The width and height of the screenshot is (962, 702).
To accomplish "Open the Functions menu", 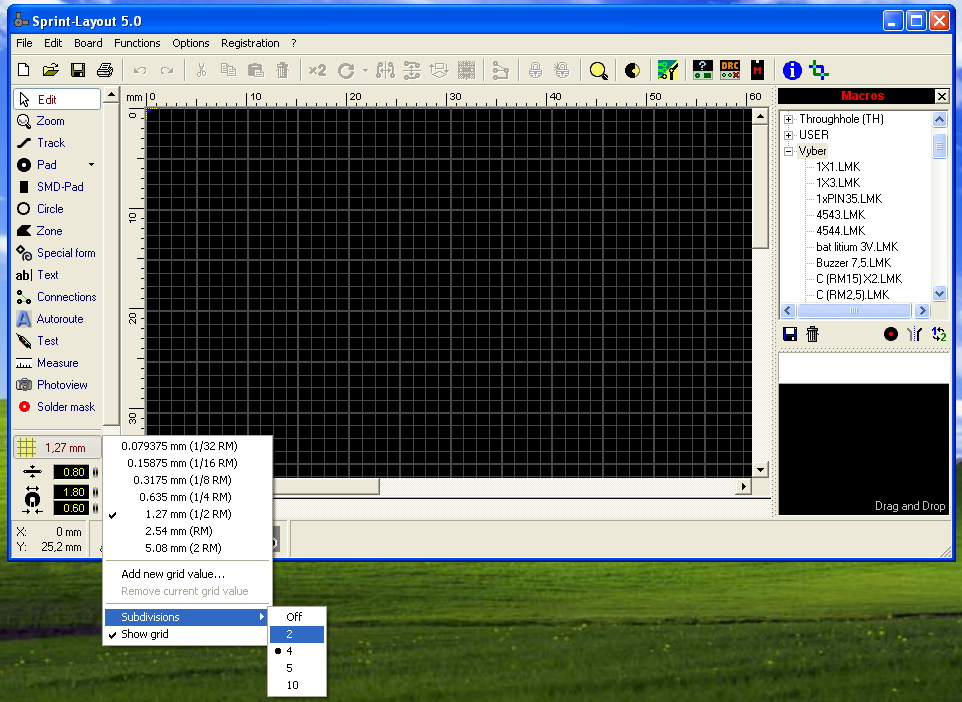I will pos(137,43).
